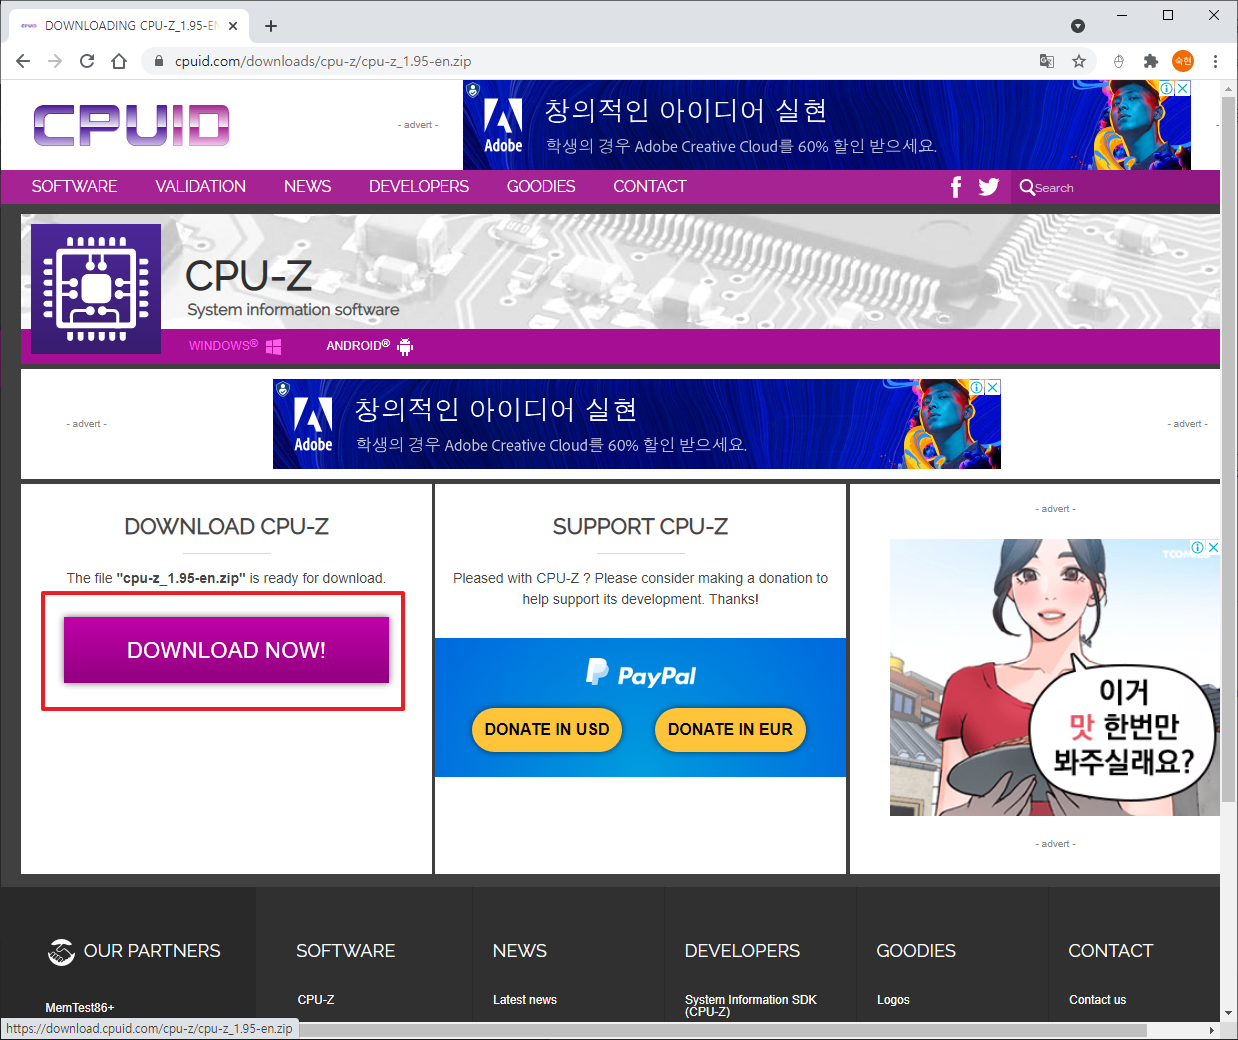
Task: Click the browser forward arrow
Action: pyautogui.click(x=55, y=61)
